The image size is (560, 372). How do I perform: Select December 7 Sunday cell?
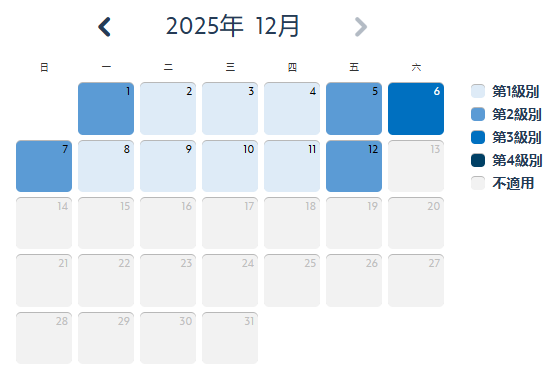(x=44, y=166)
